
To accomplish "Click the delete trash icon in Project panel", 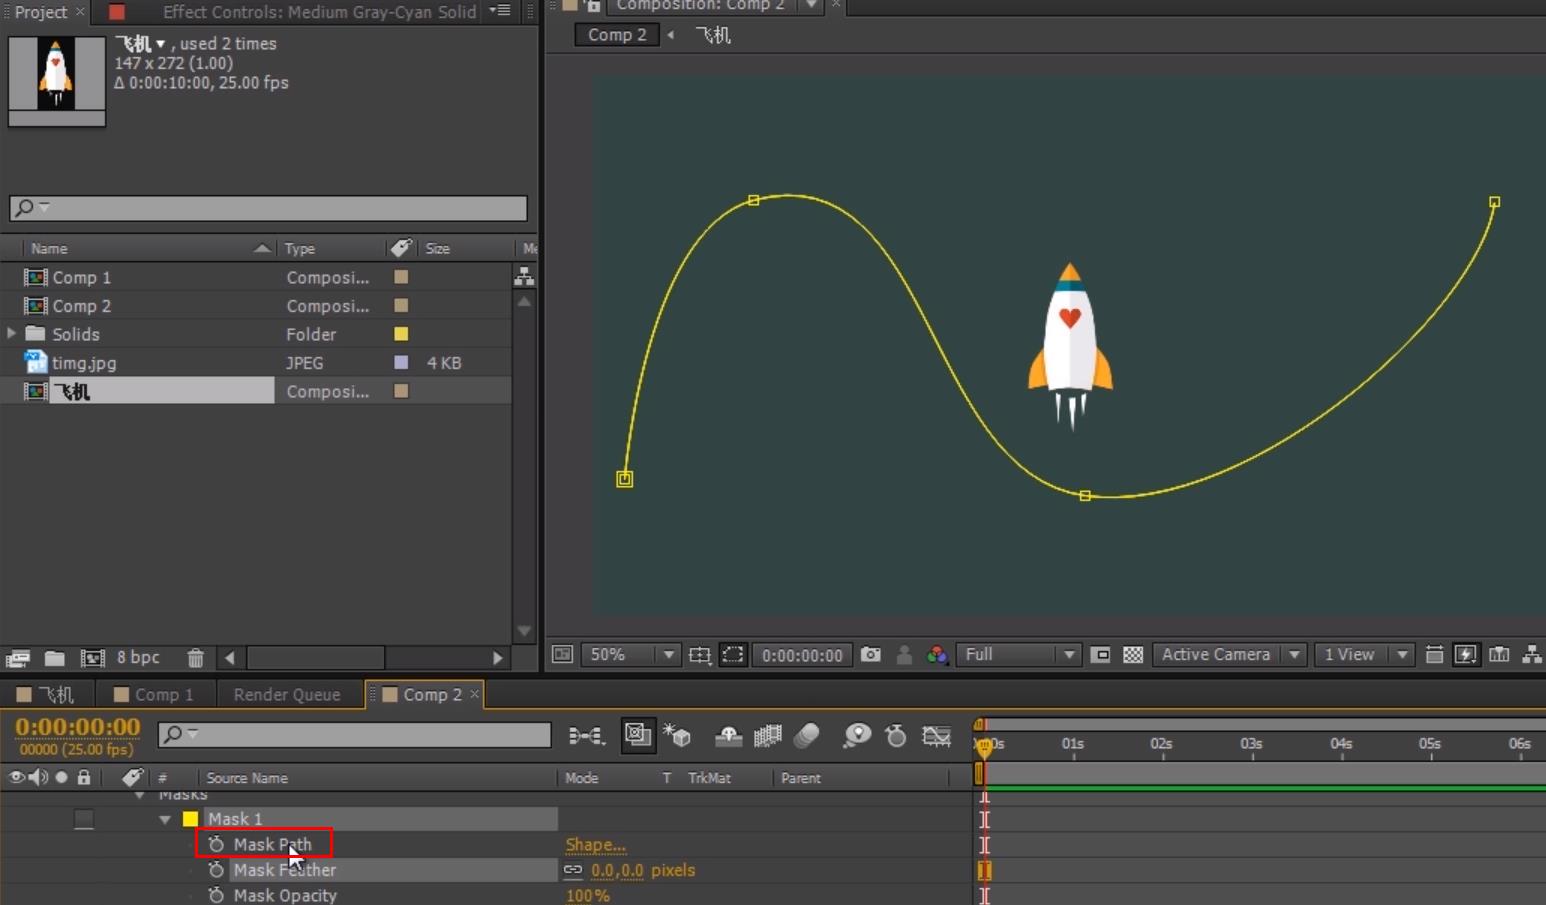I will tap(195, 658).
